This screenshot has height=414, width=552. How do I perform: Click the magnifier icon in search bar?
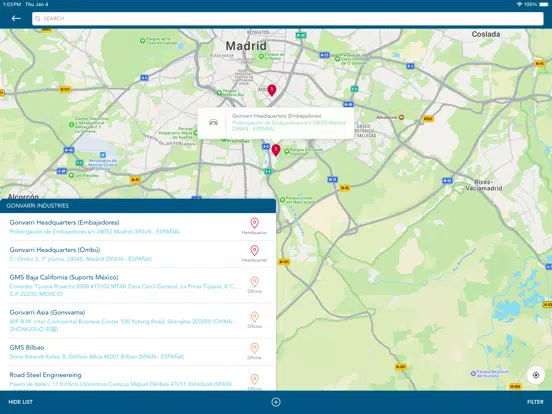(38, 19)
